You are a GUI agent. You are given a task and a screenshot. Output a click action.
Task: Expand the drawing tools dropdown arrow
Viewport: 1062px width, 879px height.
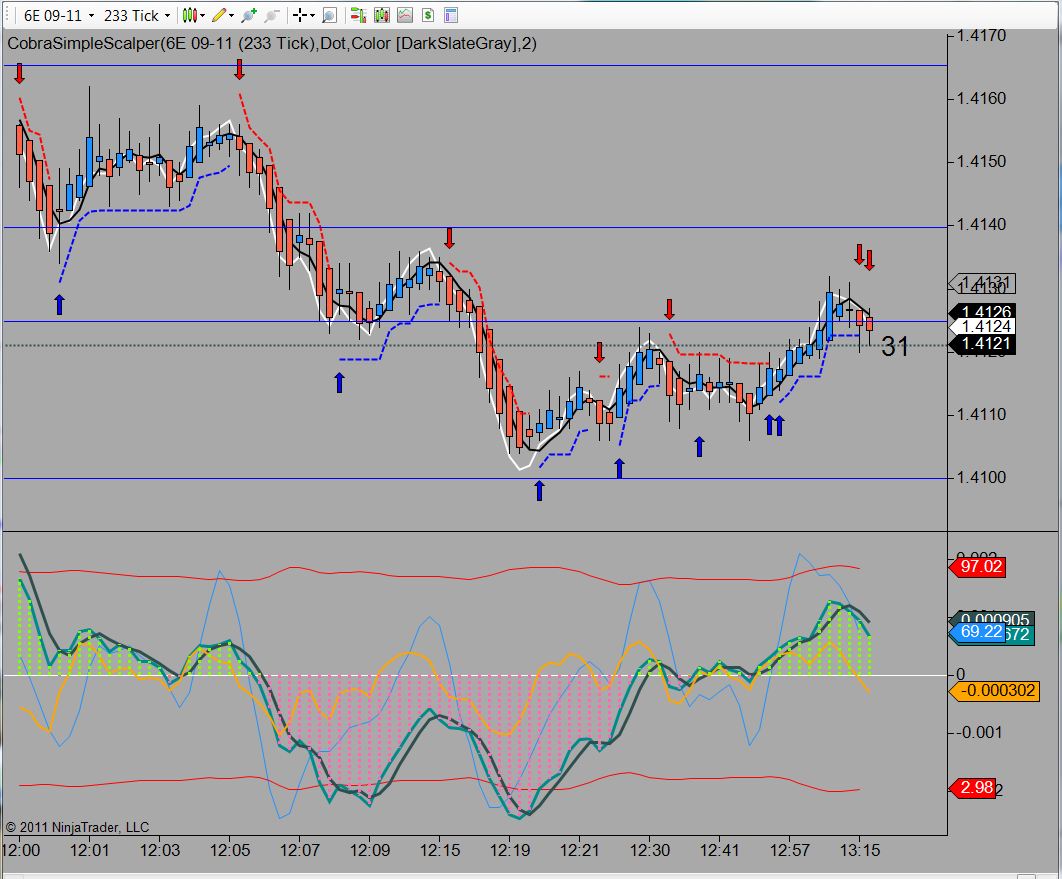pyautogui.click(x=231, y=15)
